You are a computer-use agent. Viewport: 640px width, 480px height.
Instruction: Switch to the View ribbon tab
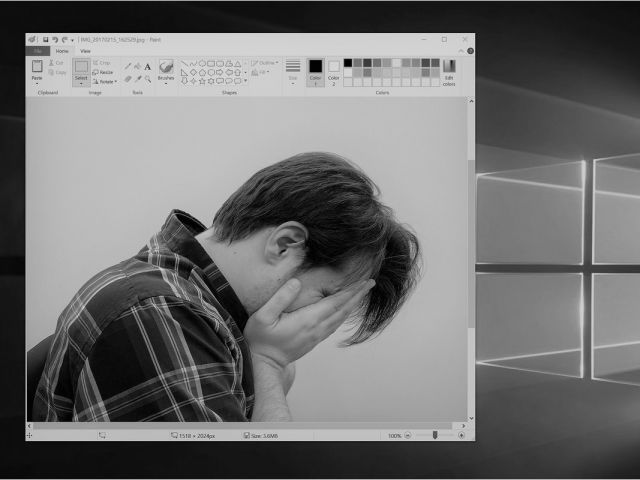click(85, 50)
